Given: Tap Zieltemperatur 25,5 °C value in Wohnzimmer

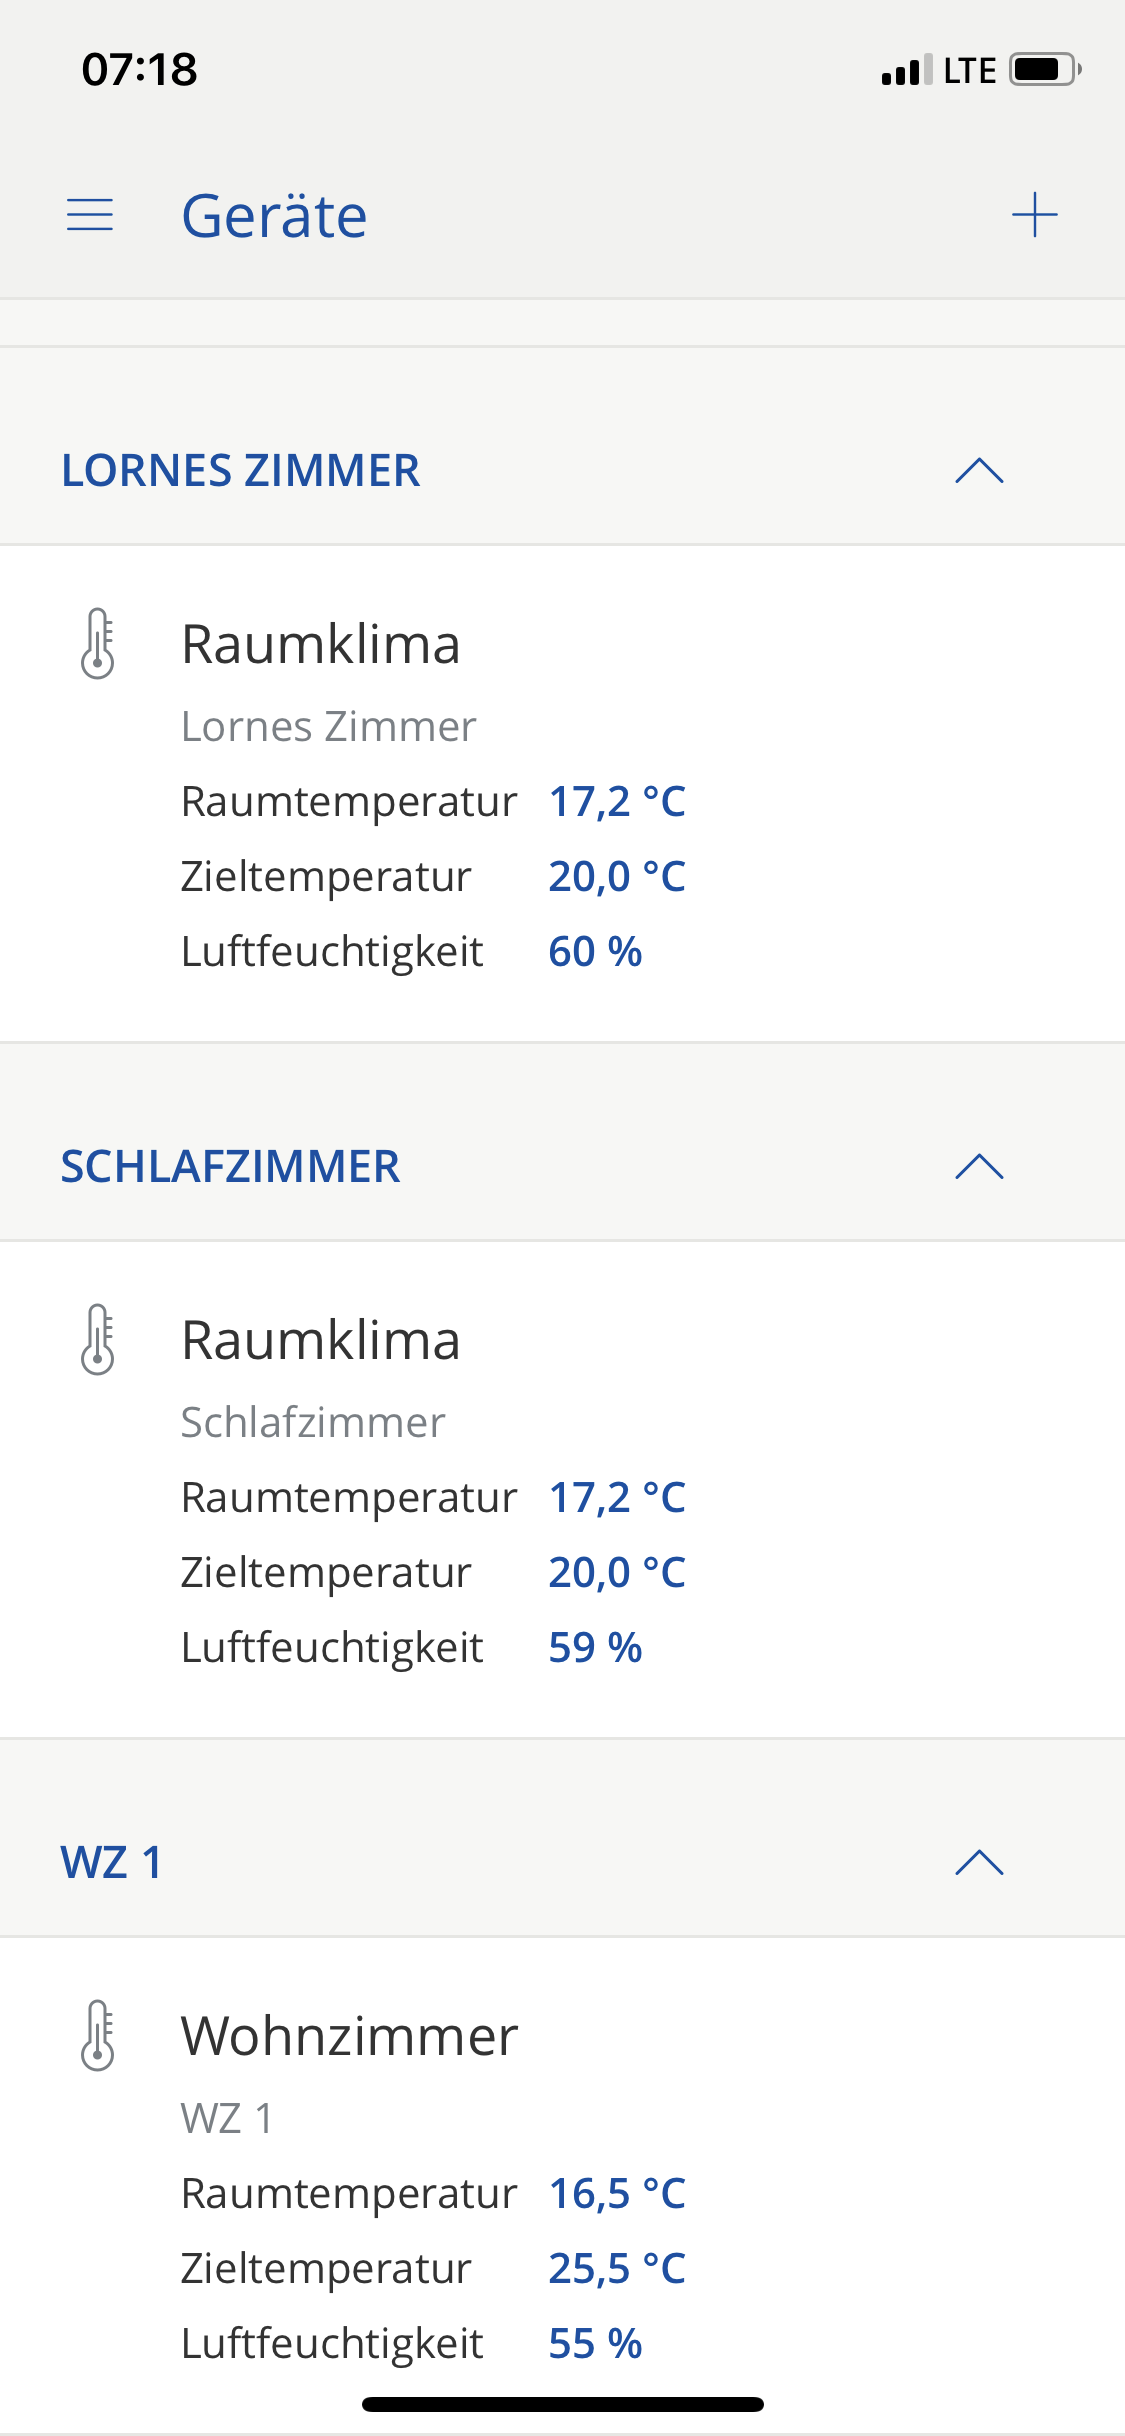Looking at the screenshot, I should point(617,2268).
